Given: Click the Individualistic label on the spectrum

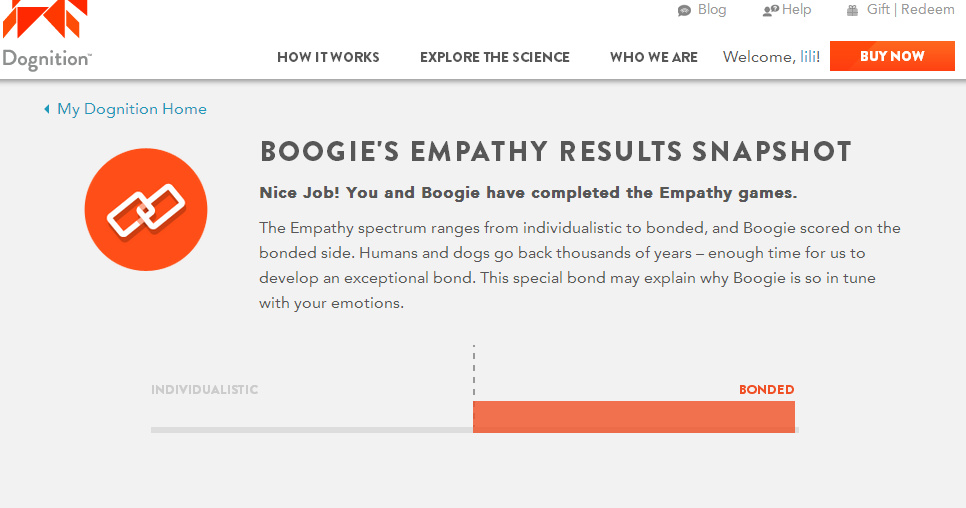Looking at the screenshot, I should [x=205, y=390].
